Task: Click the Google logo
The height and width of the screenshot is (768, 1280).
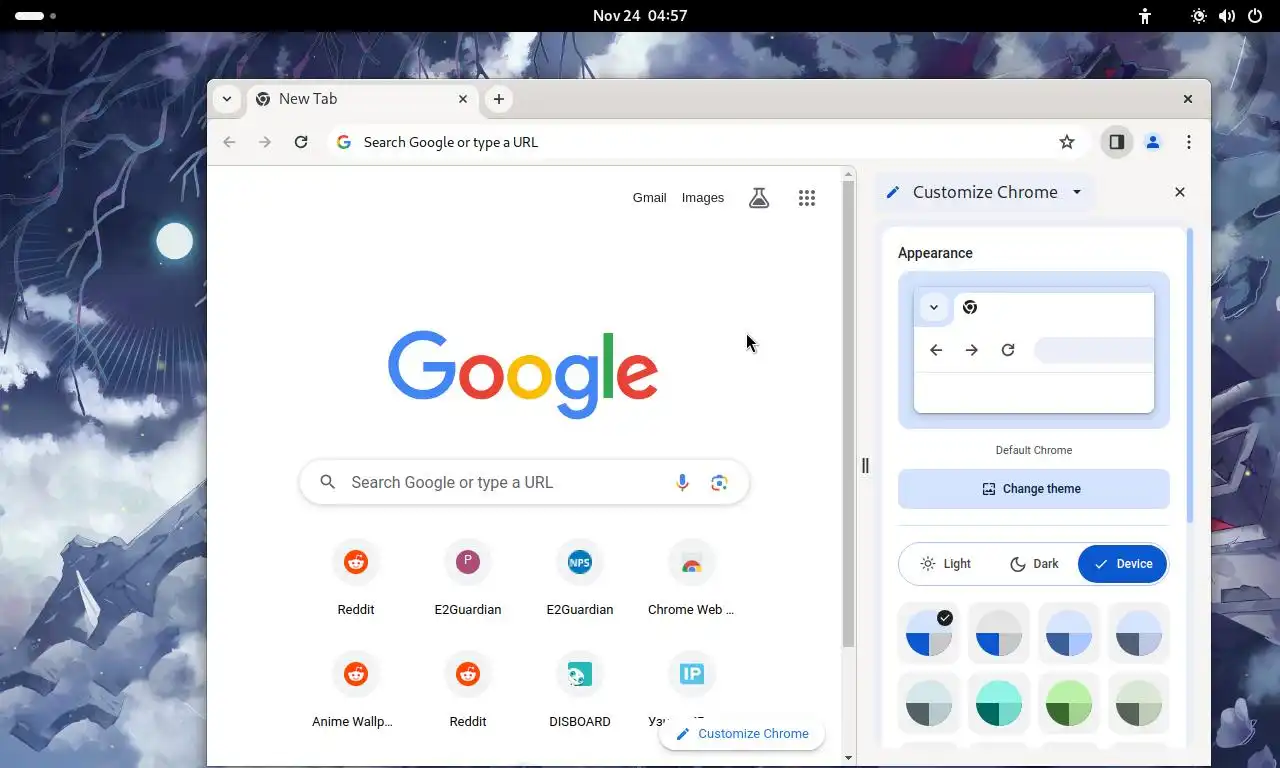Action: click(x=523, y=374)
